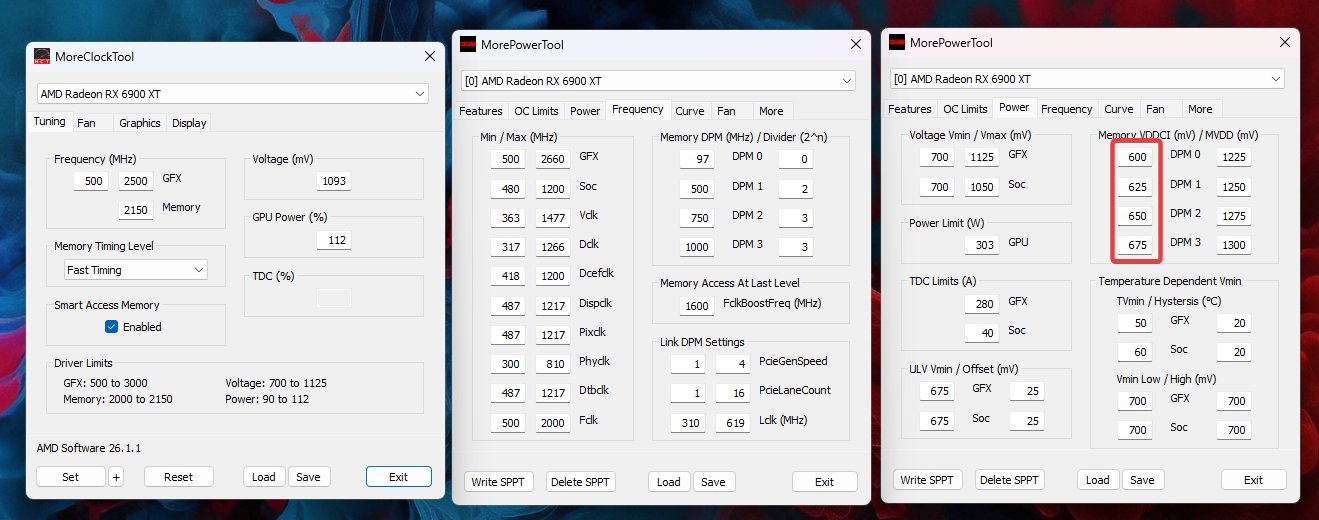This screenshot has height=520, width=1319.
Task: Open the Curve tab in the Frequency-tab MorePowerTool window
Action: pos(689,111)
